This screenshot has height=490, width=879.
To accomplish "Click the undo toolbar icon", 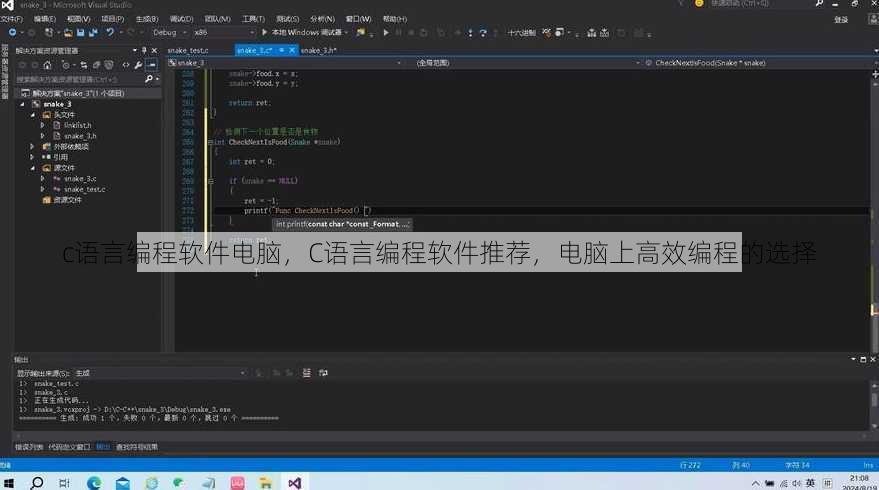I will 110,33.
